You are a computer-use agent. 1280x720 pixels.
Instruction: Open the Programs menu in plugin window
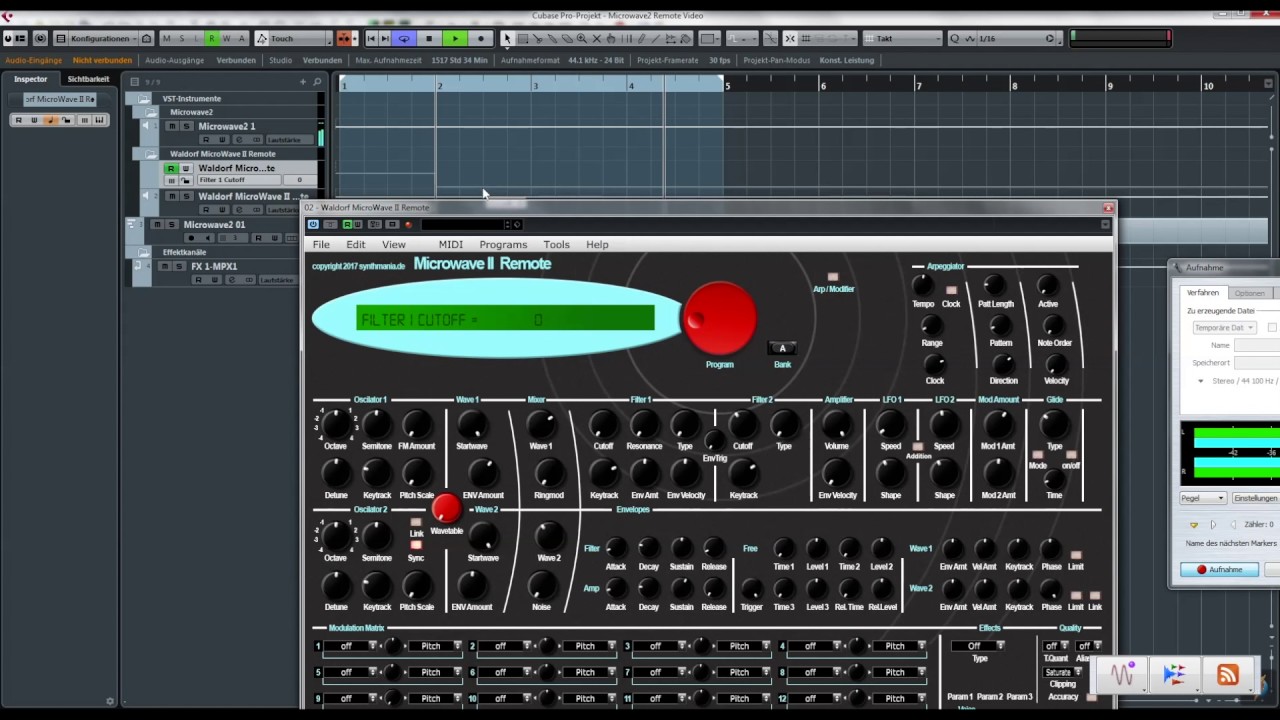[x=503, y=245]
